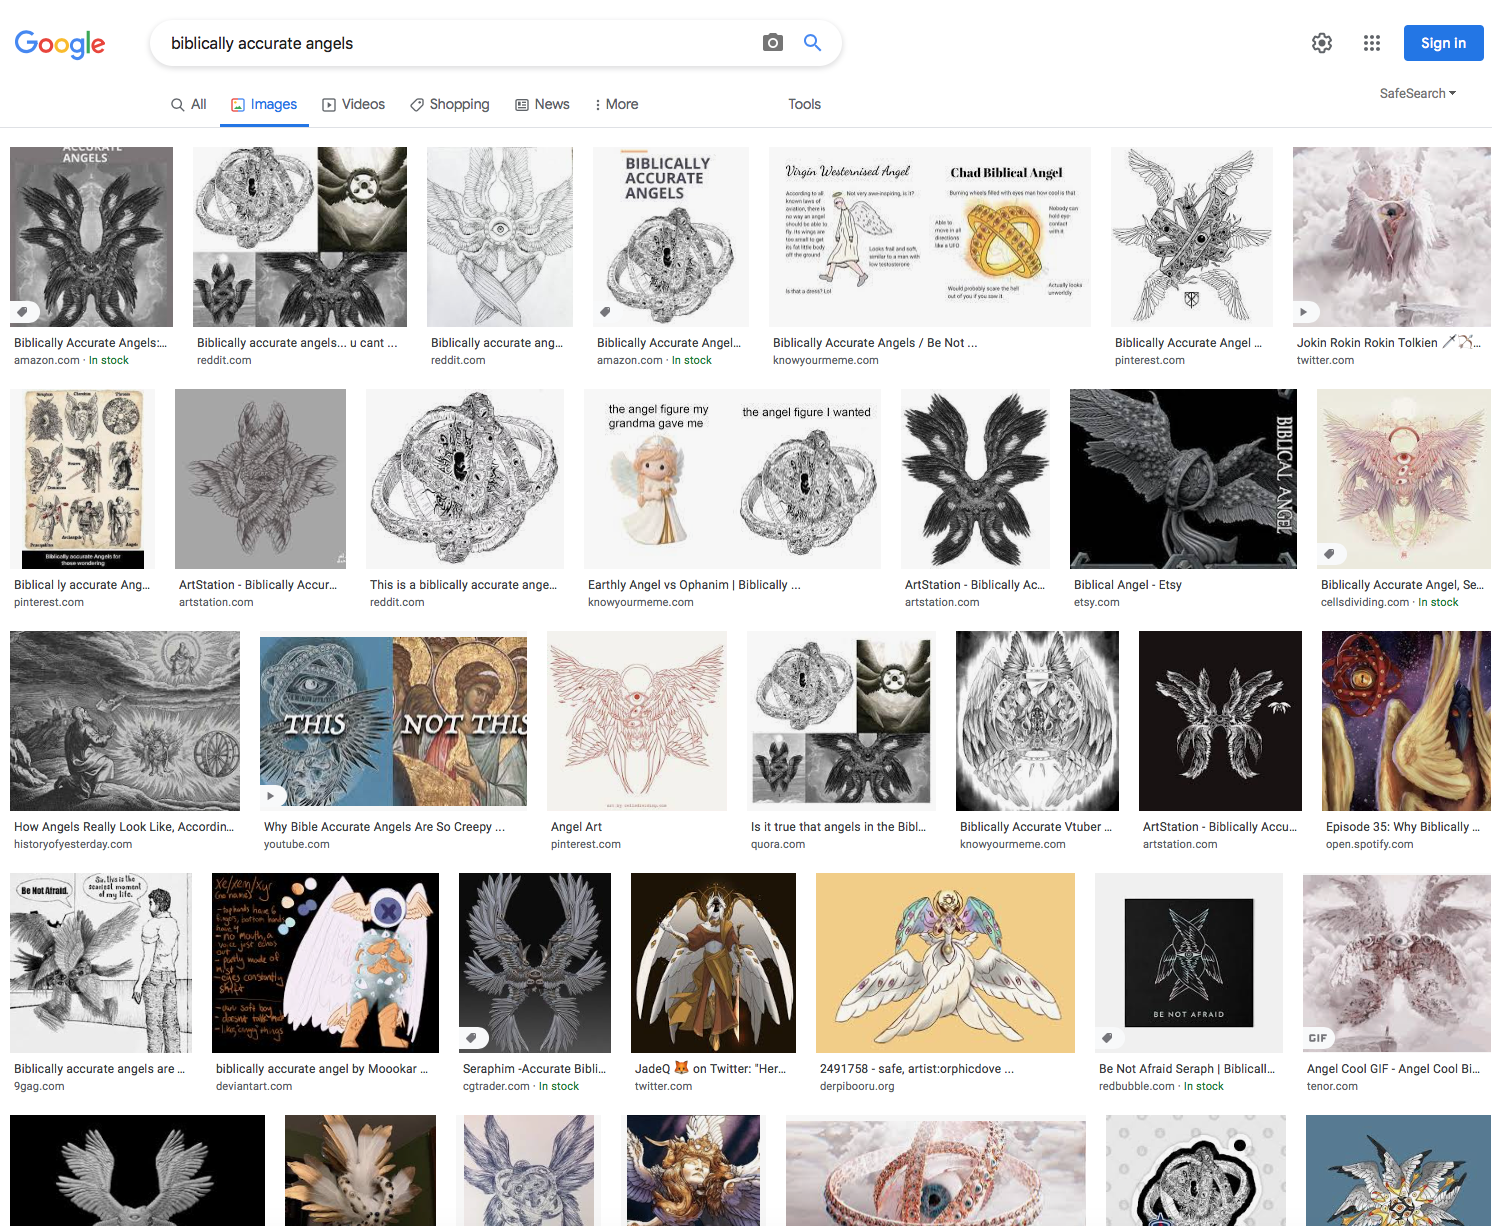The width and height of the screenshot is (1492, 1226).
Task: Open the Tools menu
Action: [804, 104]
